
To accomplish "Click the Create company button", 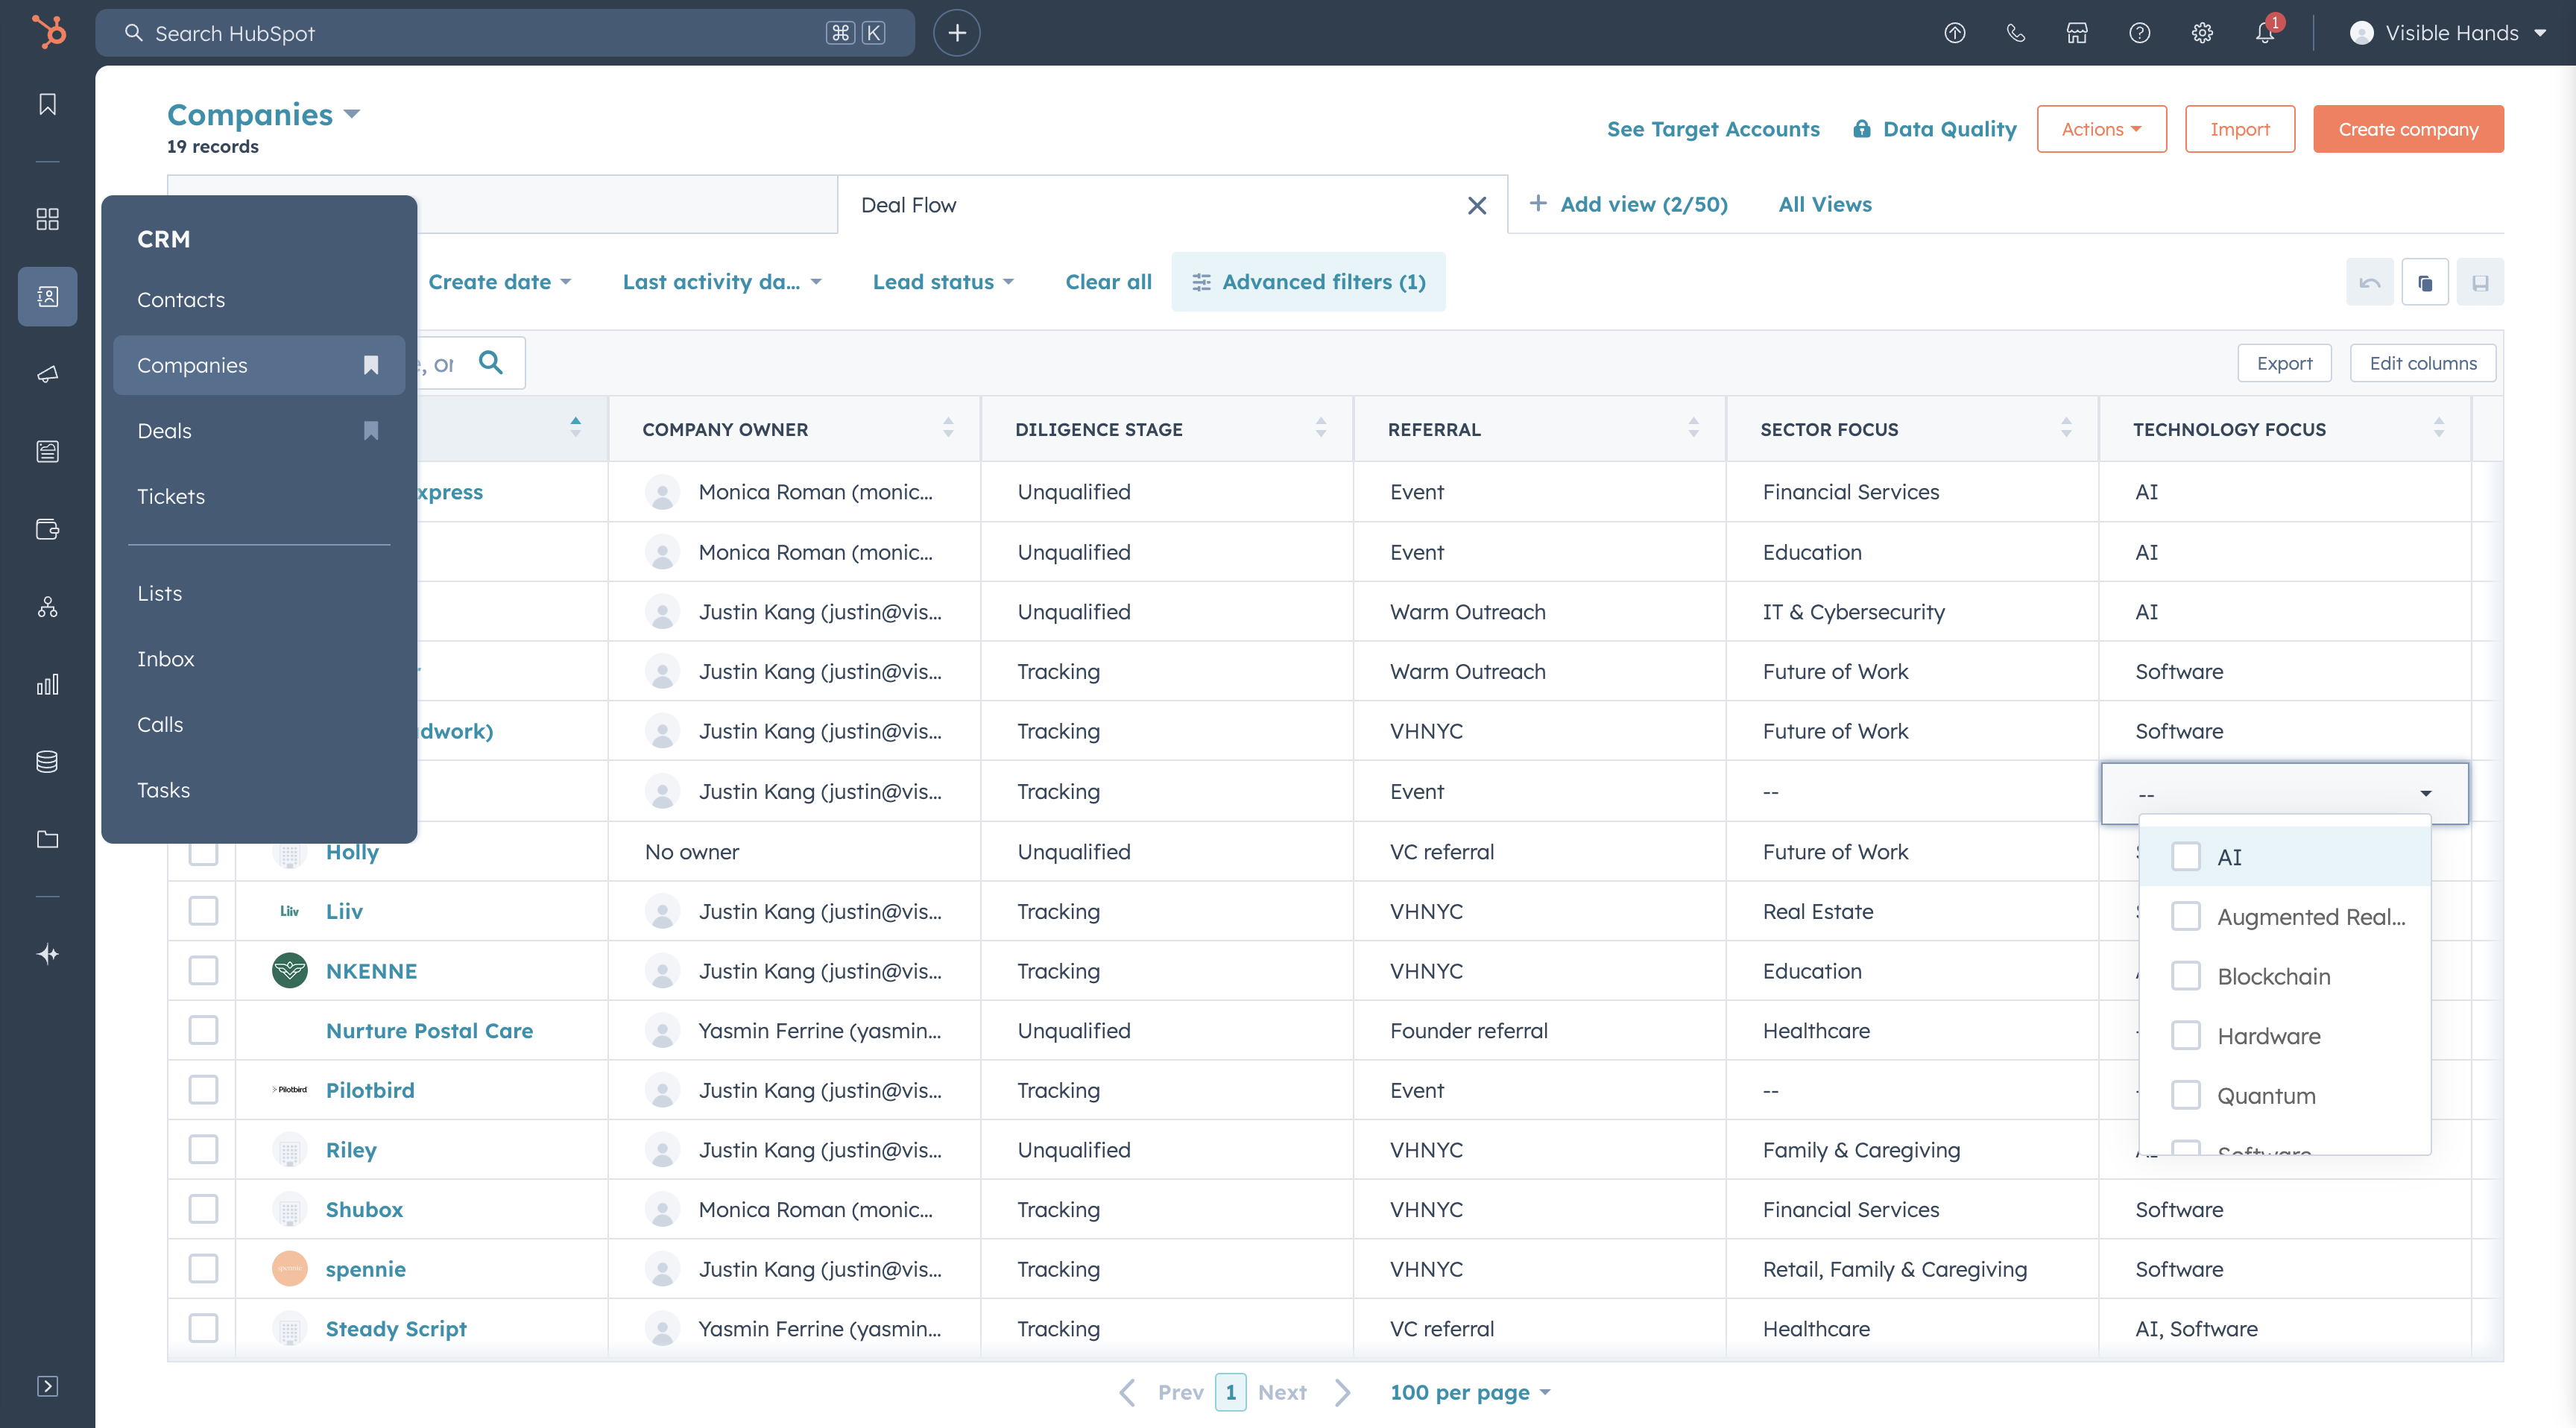I will coord(2408,129).
